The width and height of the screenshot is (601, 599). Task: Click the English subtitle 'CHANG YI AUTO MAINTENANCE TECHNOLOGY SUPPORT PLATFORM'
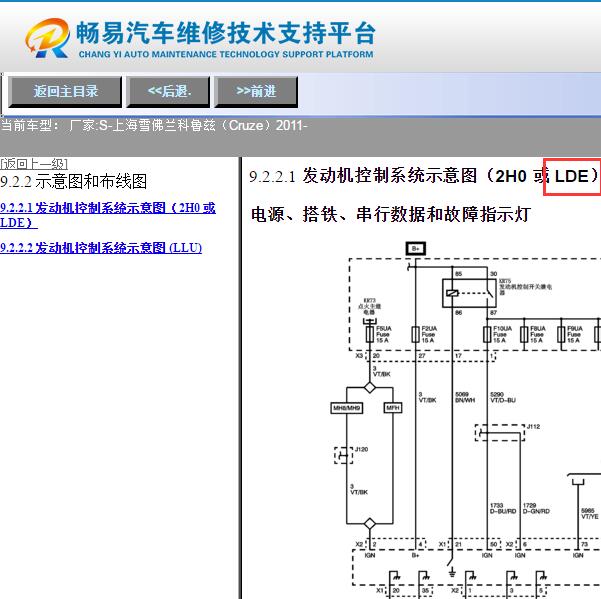tap(226, 54)
